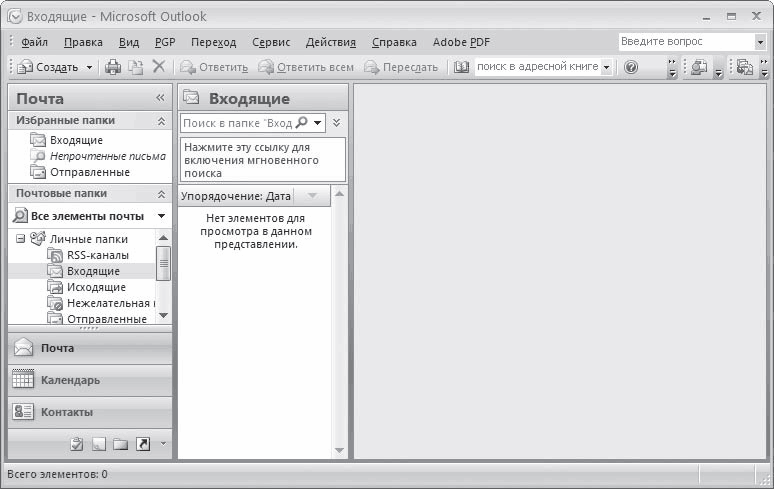Open the Folder List icon in navigation pane
Image resolution: width=774 pixels, height=489 pixels.
(x=120, y=444)
